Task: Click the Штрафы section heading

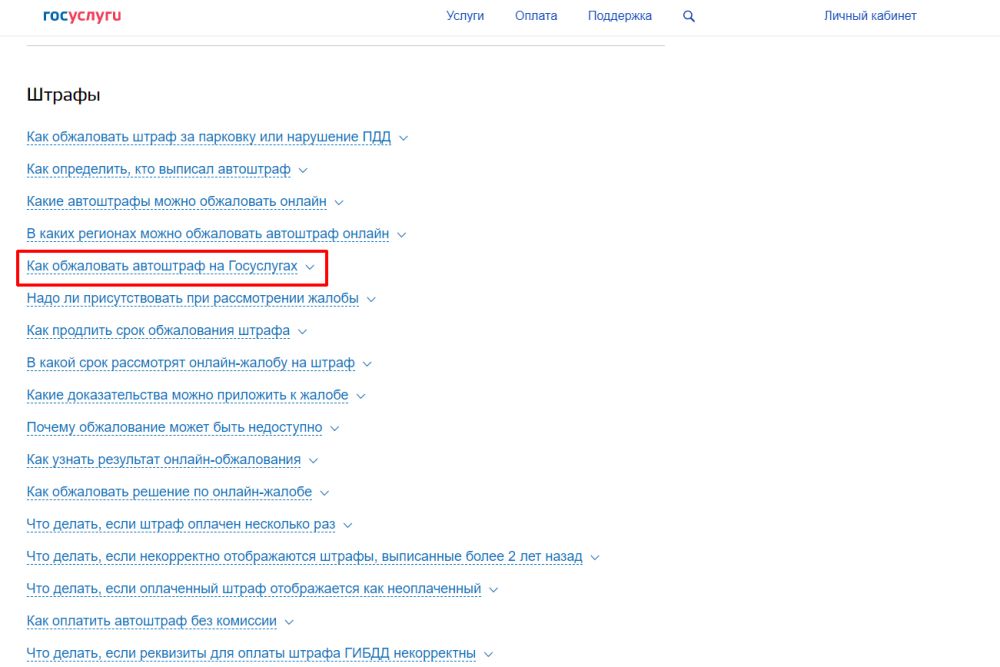Action: [63, 96]
